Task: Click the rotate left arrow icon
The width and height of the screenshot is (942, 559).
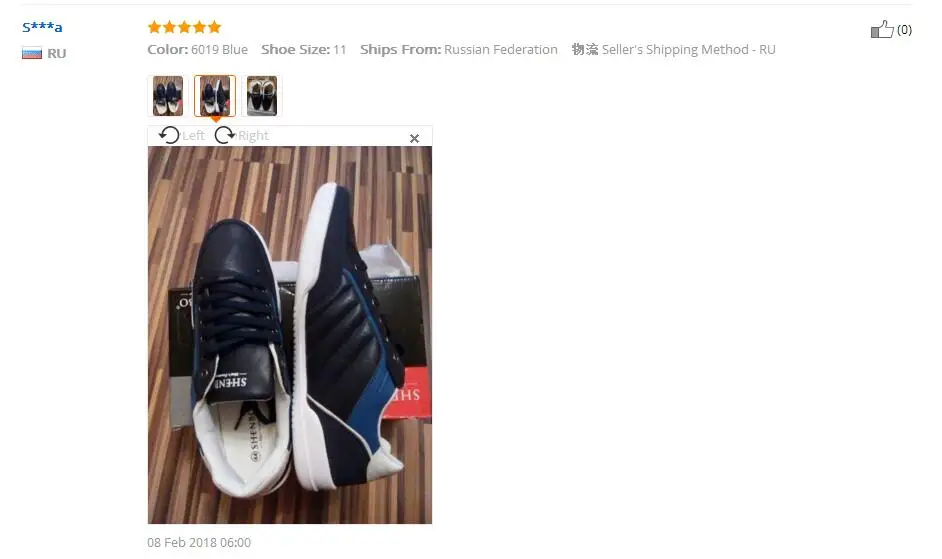Action: [x=169, y=135]
